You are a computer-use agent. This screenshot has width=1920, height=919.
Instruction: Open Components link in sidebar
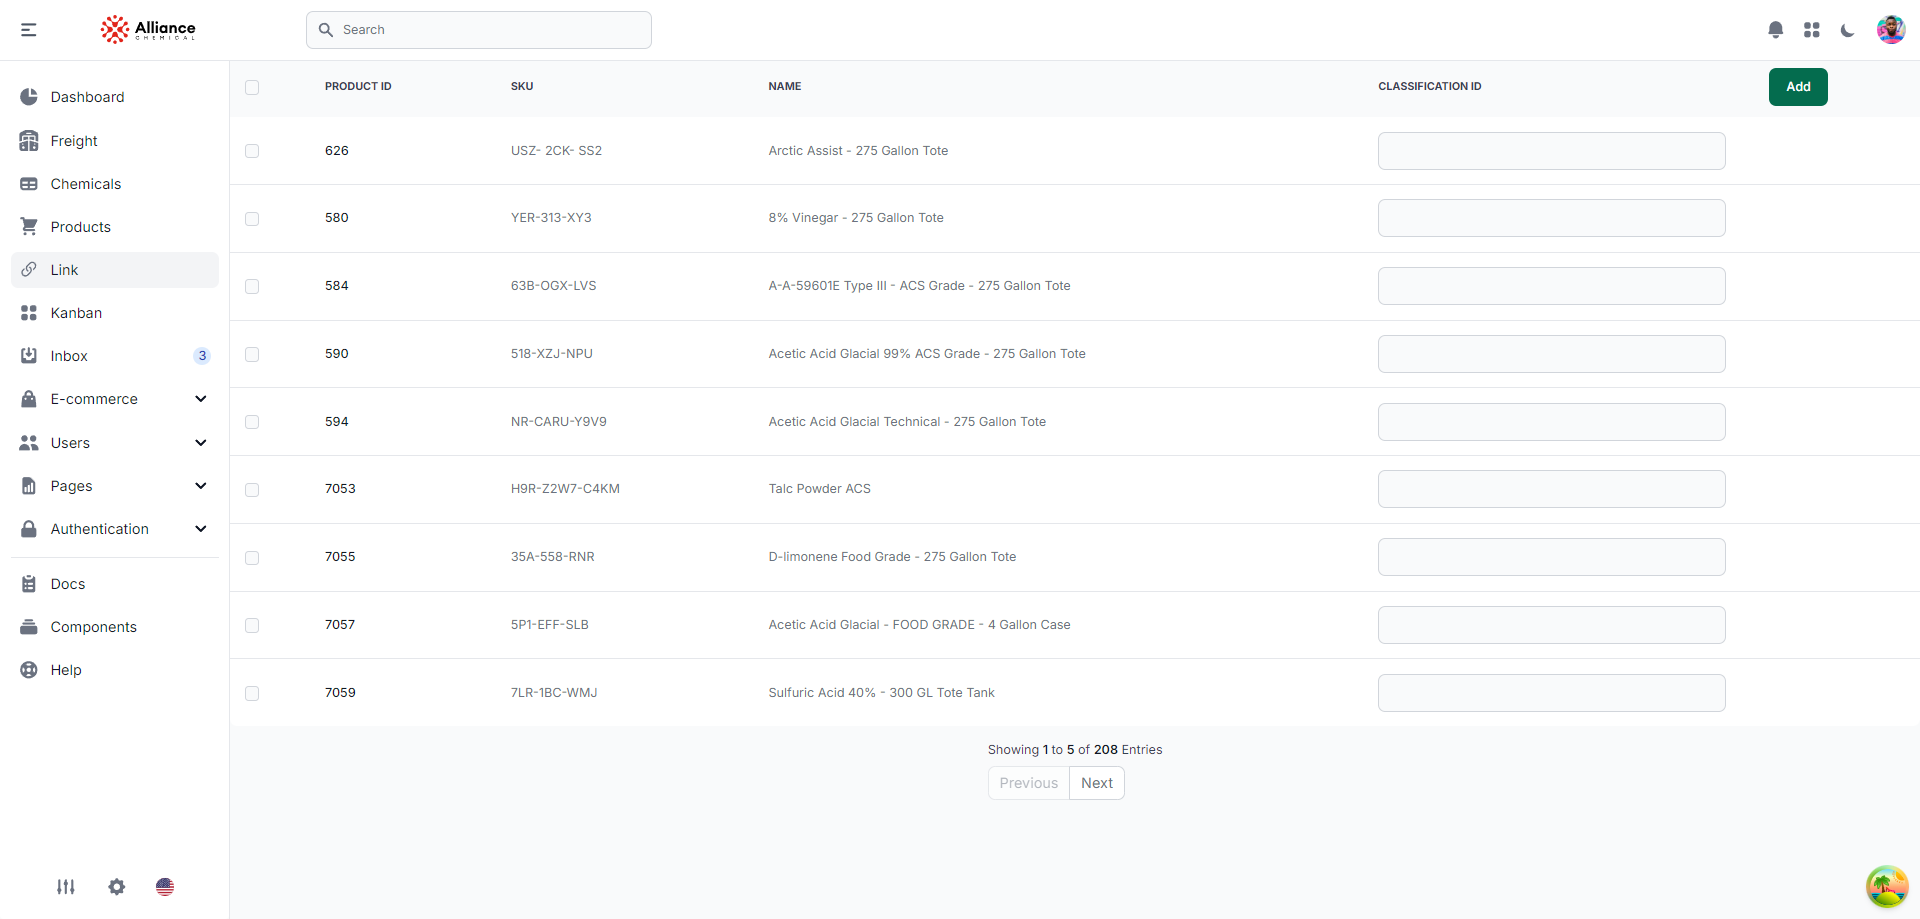pyautogui.click(x=115, y=627)
